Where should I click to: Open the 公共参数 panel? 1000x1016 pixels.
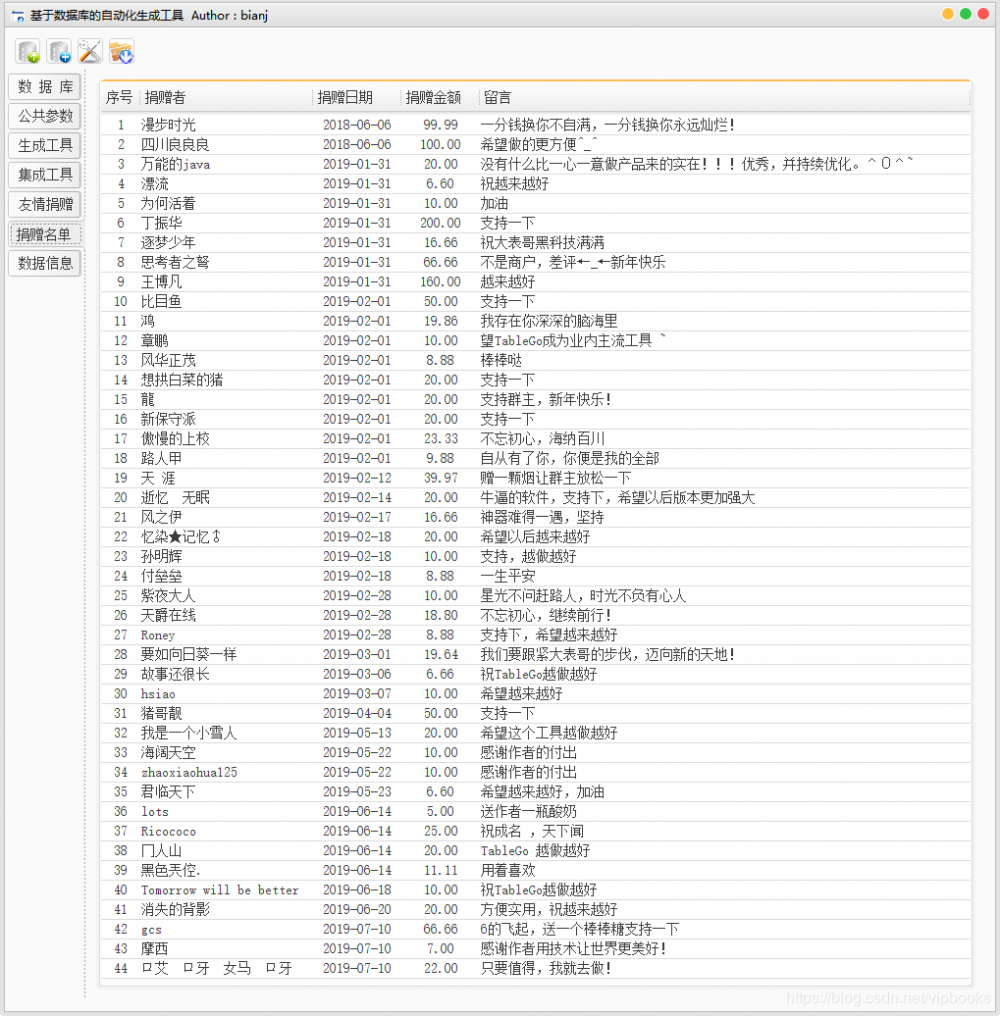(44, 116)
